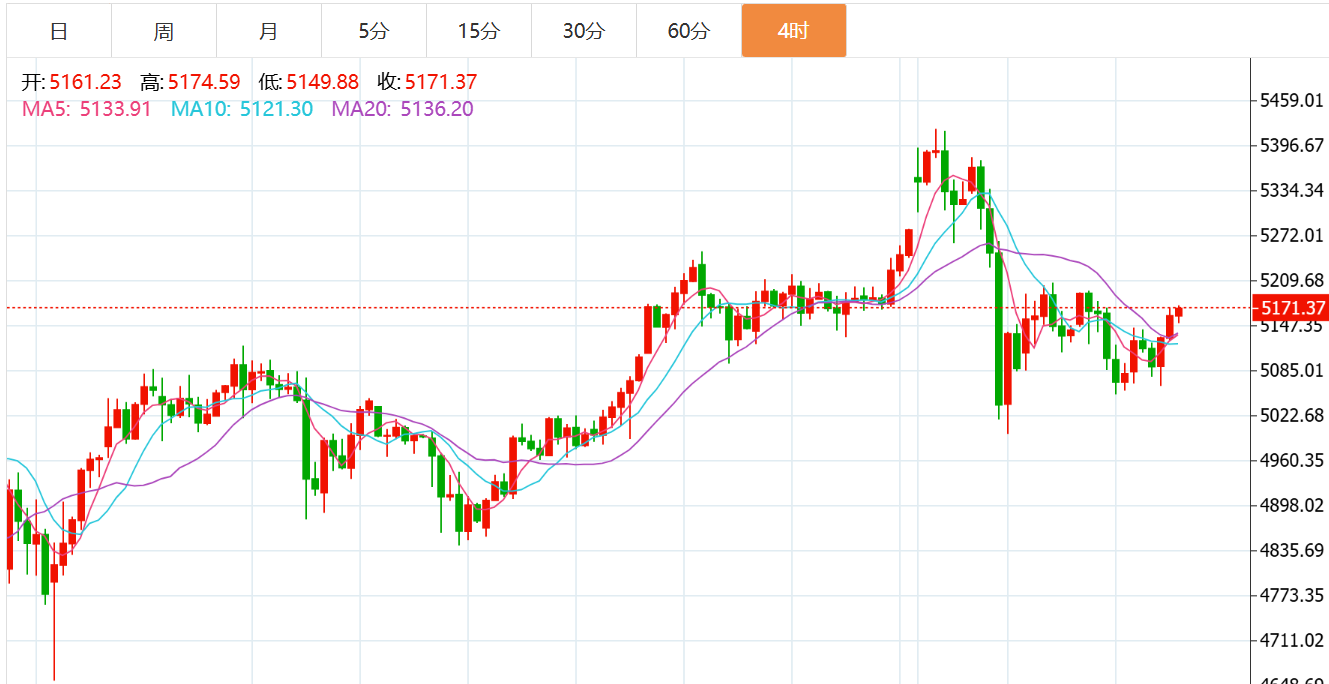Click the 5334.34 price axis label

point(1292,190)
